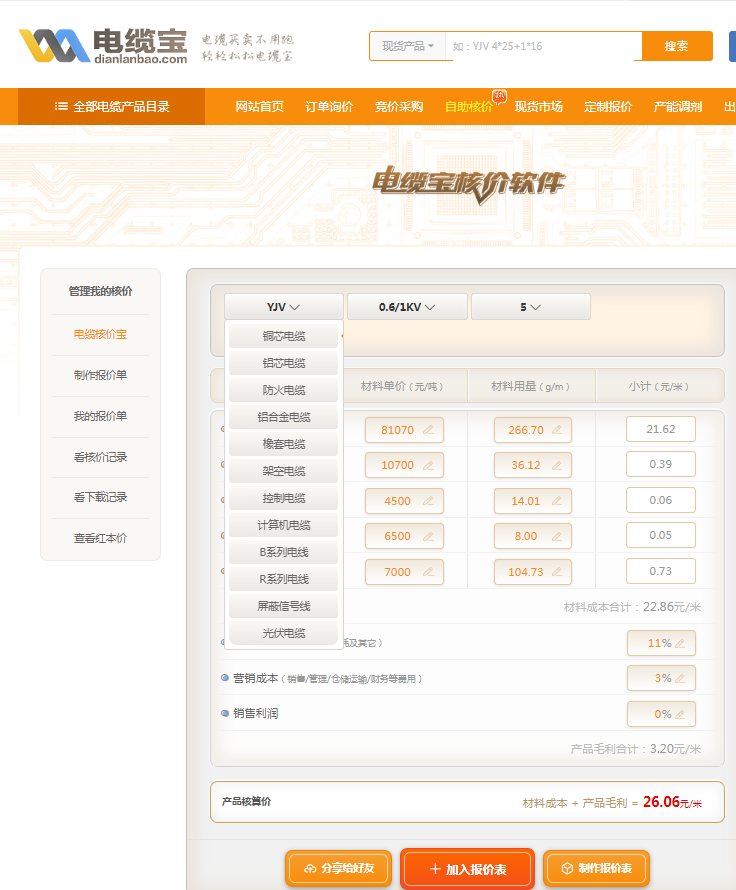Viewport: 736px width, 890px height.
Task: Edit unit price 7000 pencil icon
Action: pyautogui.click(x=428, y=572)
